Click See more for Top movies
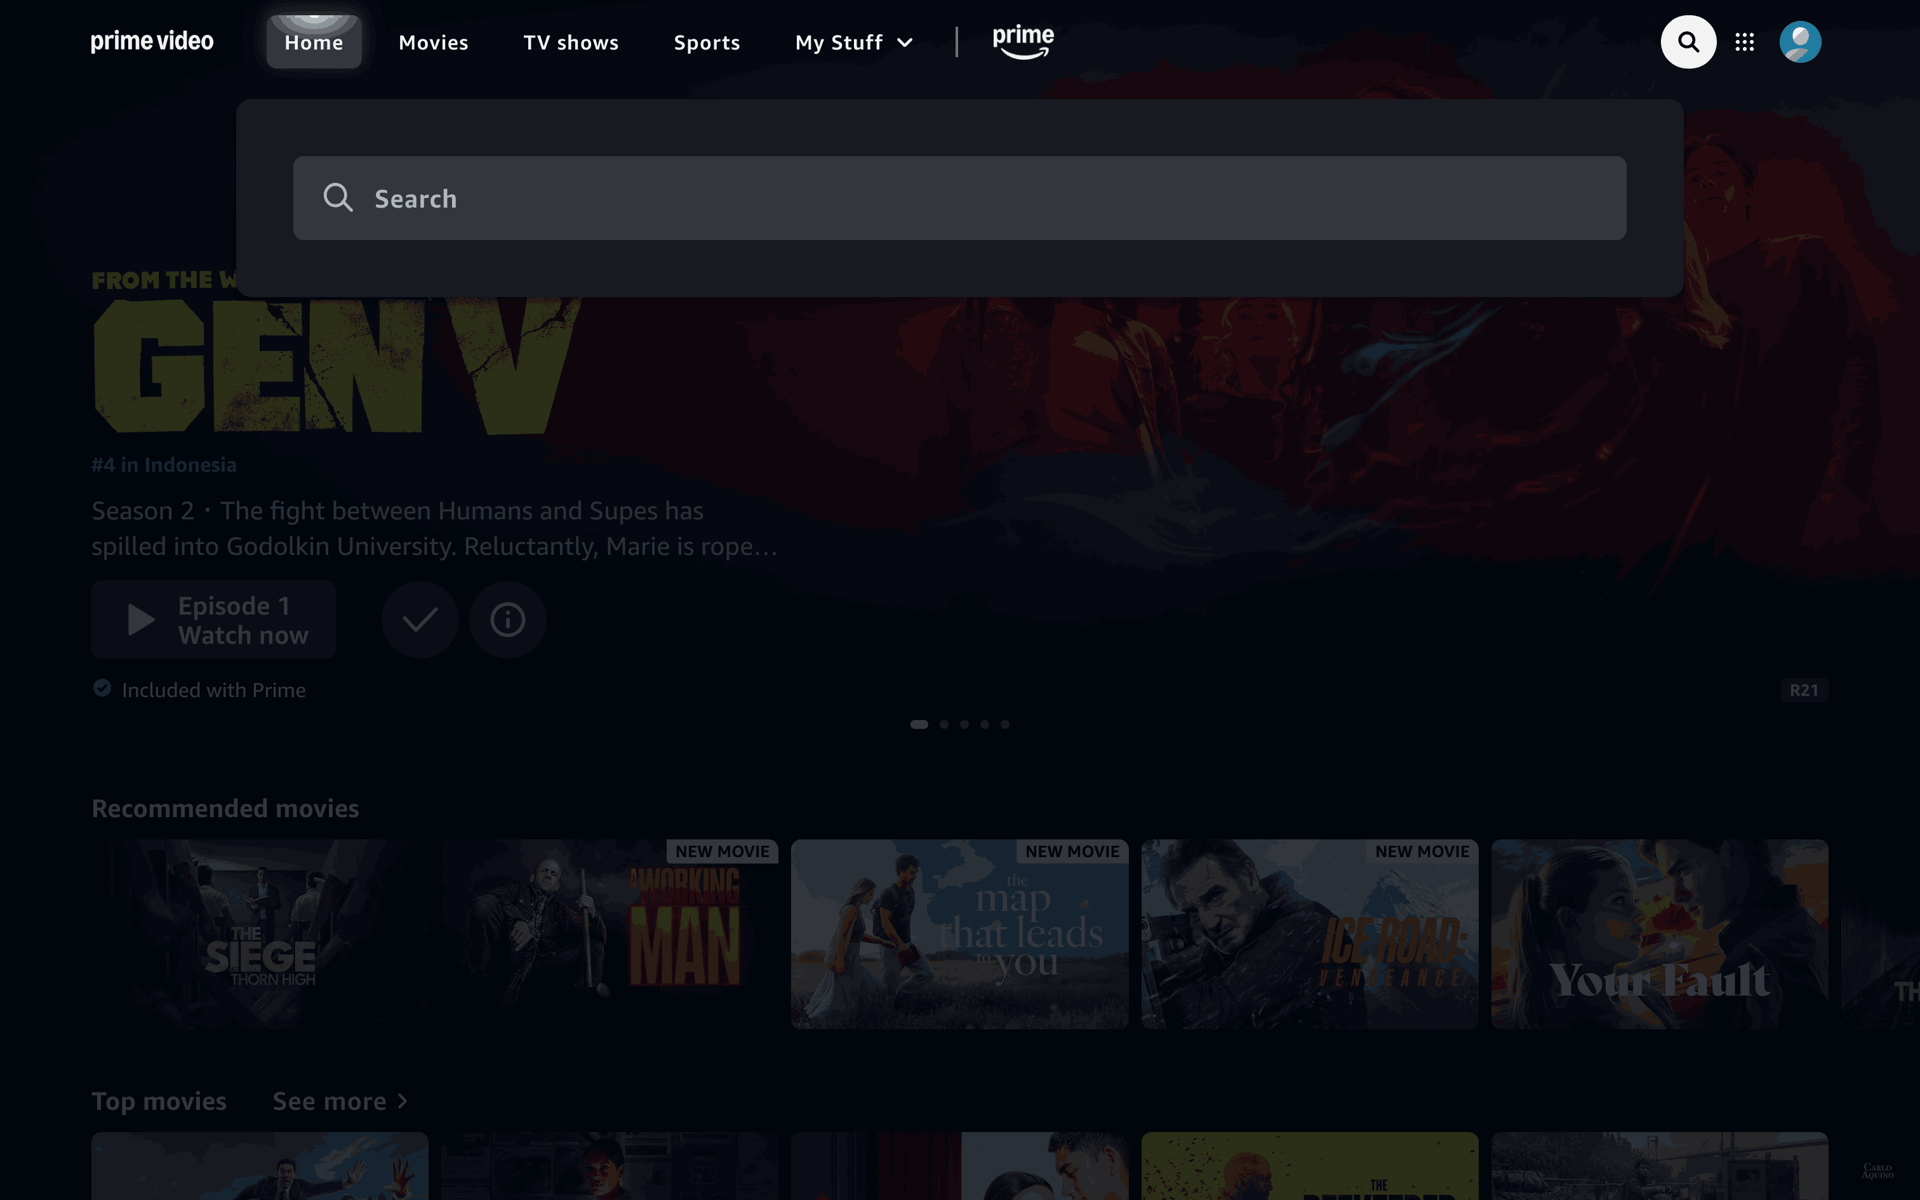Screen dimensions: 1920x1200 [340, 1101]
